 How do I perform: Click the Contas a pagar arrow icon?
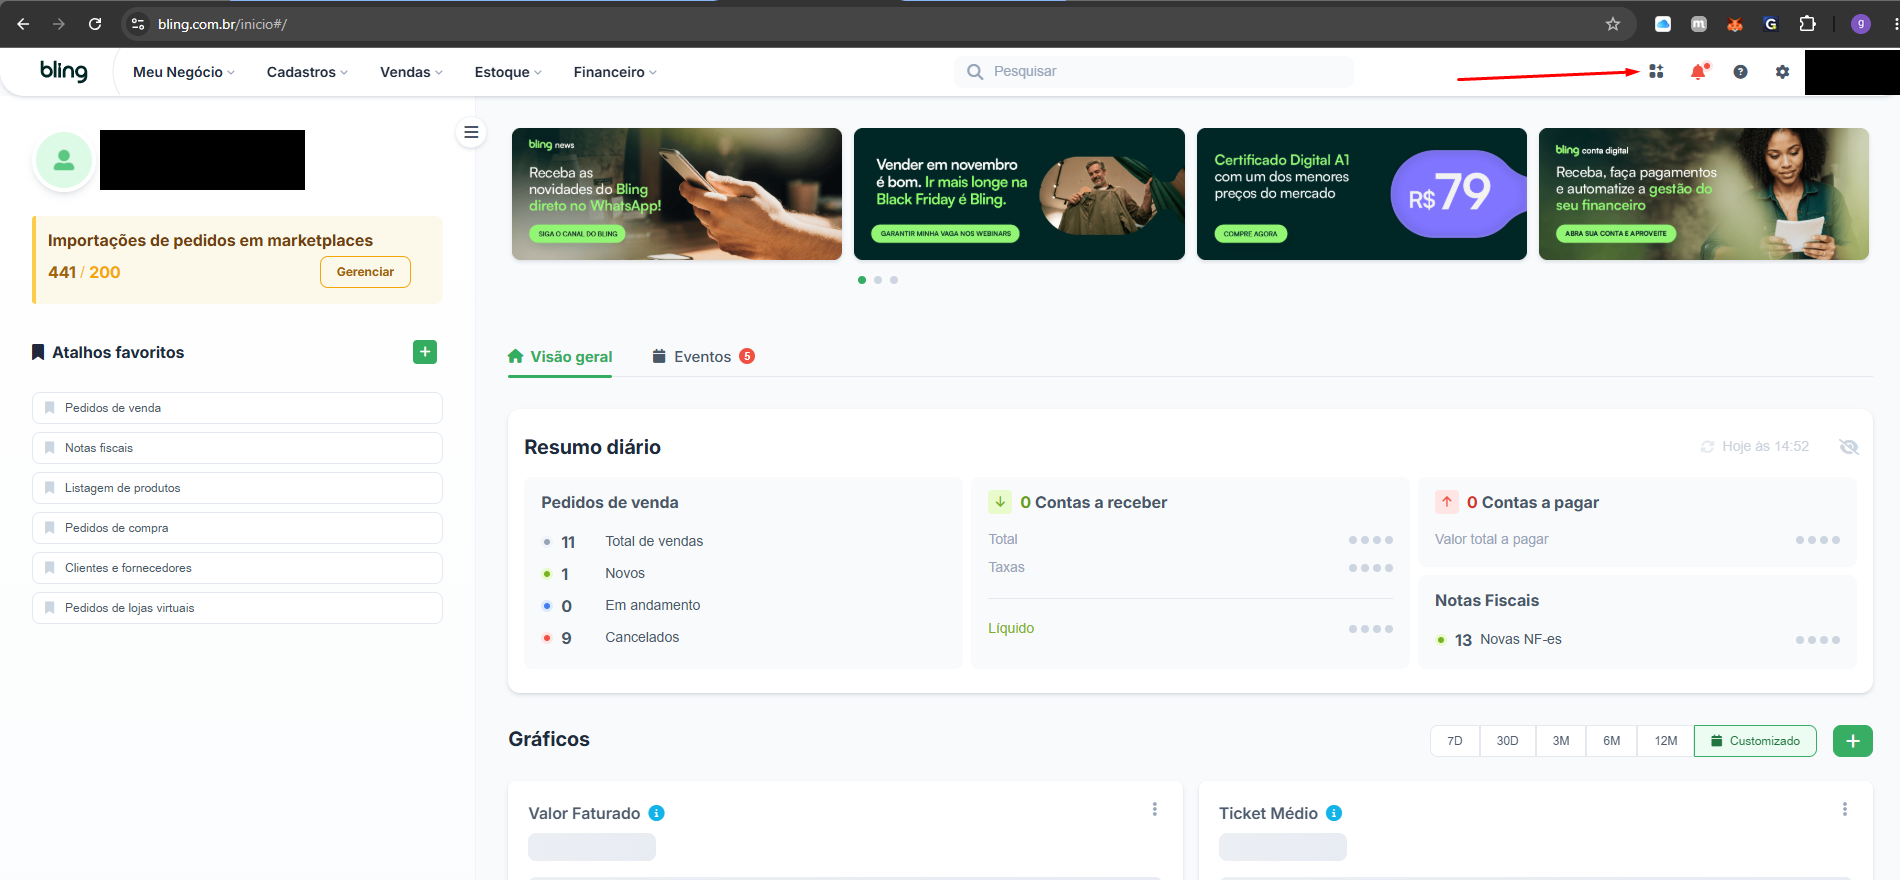tap(1447, 502)
